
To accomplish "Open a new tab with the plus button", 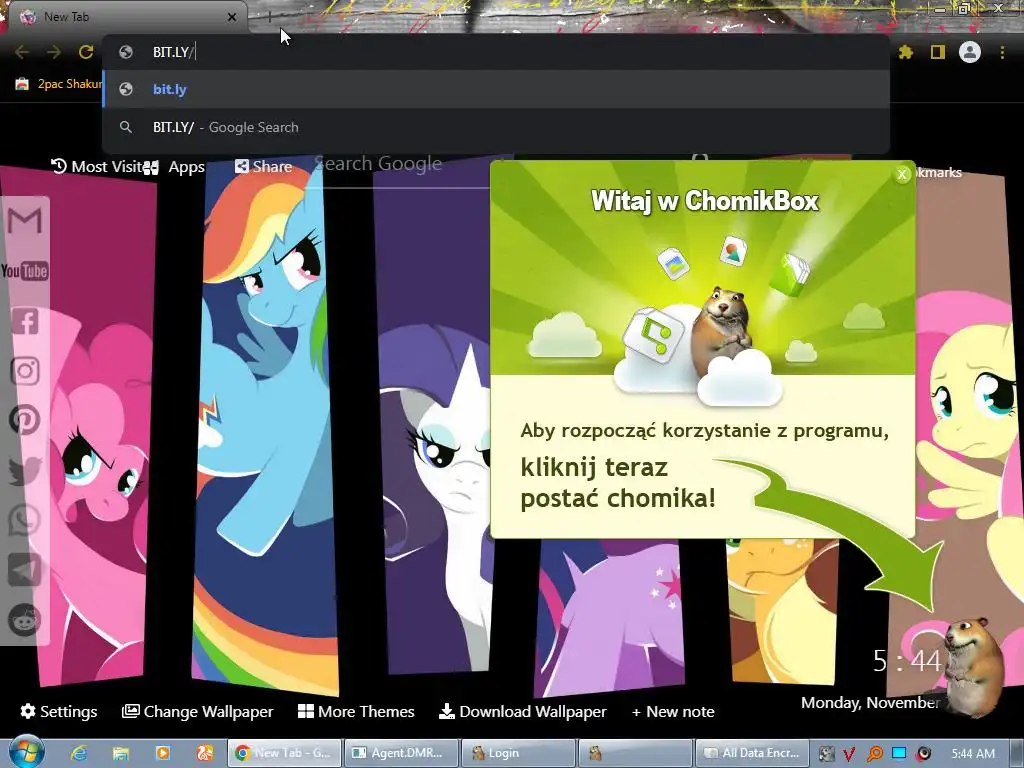I will (269, 17).
